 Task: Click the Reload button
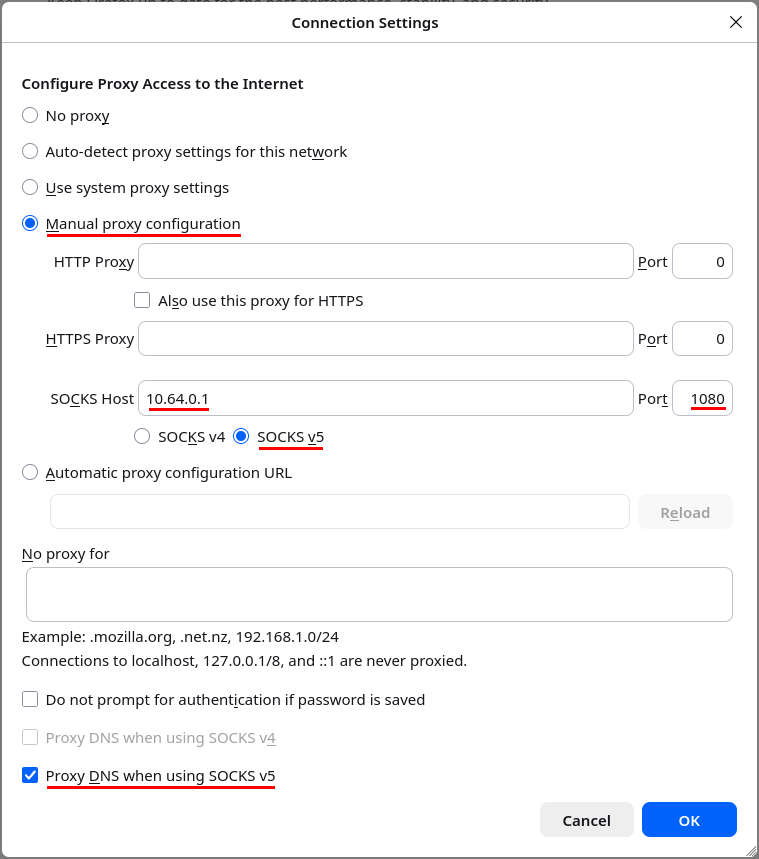point(685,511)
